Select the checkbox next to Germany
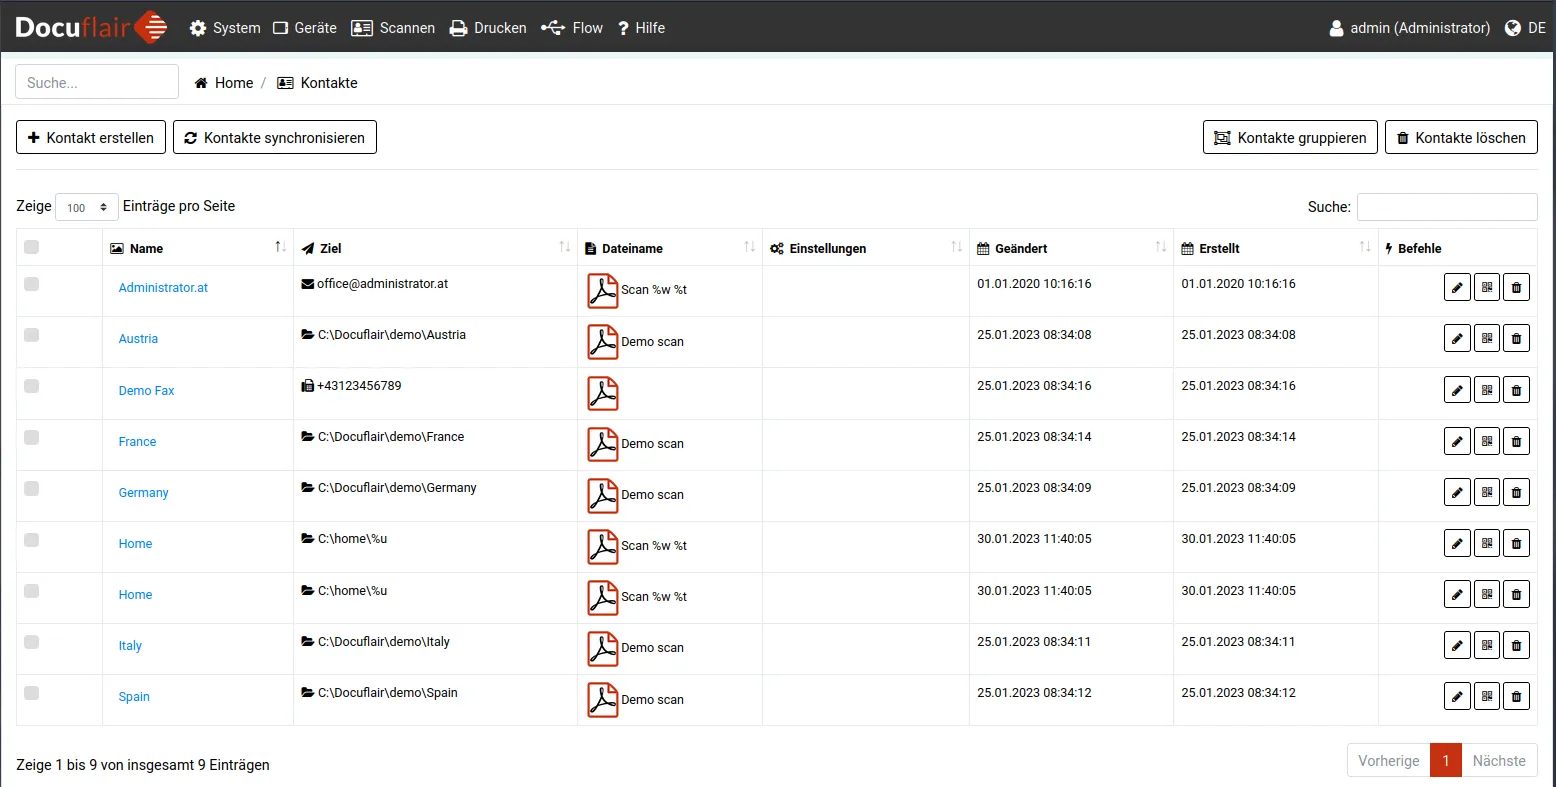The width and height of the screenshot is (1556, 787). coord(32,489)
